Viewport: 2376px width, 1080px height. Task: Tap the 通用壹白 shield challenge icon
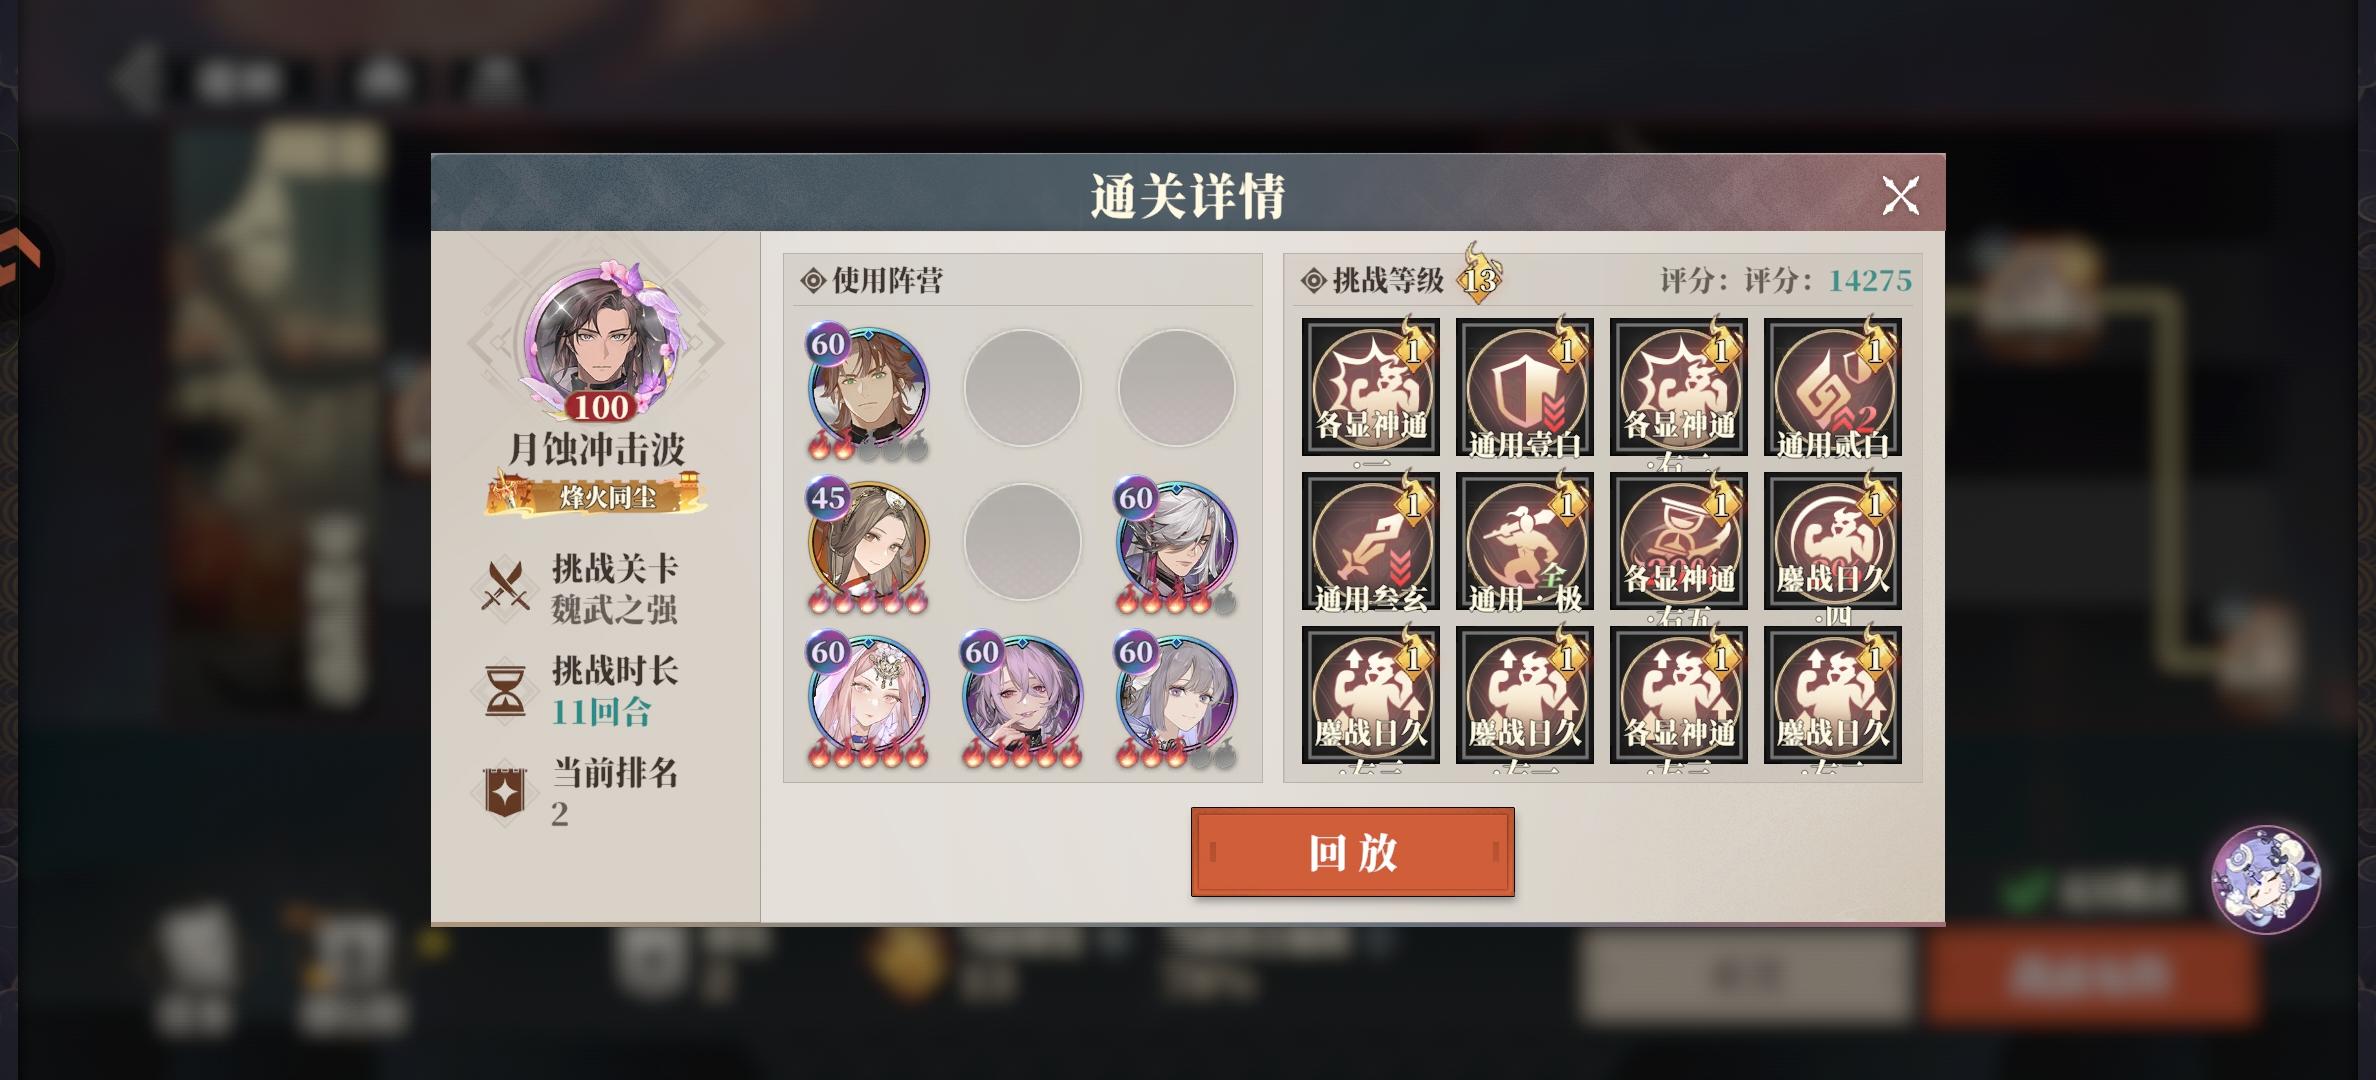click(1524, 387)
